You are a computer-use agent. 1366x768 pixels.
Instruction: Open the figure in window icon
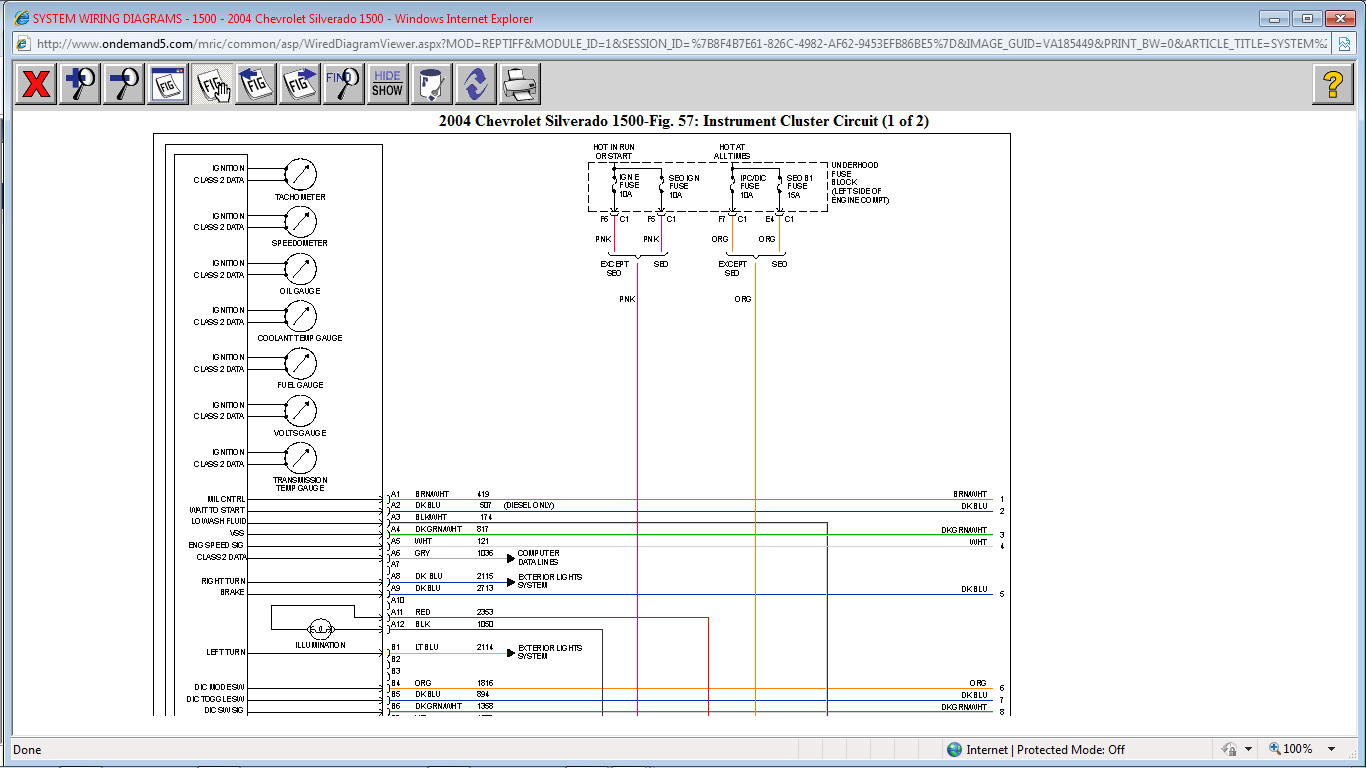click(x=168, y=84)
